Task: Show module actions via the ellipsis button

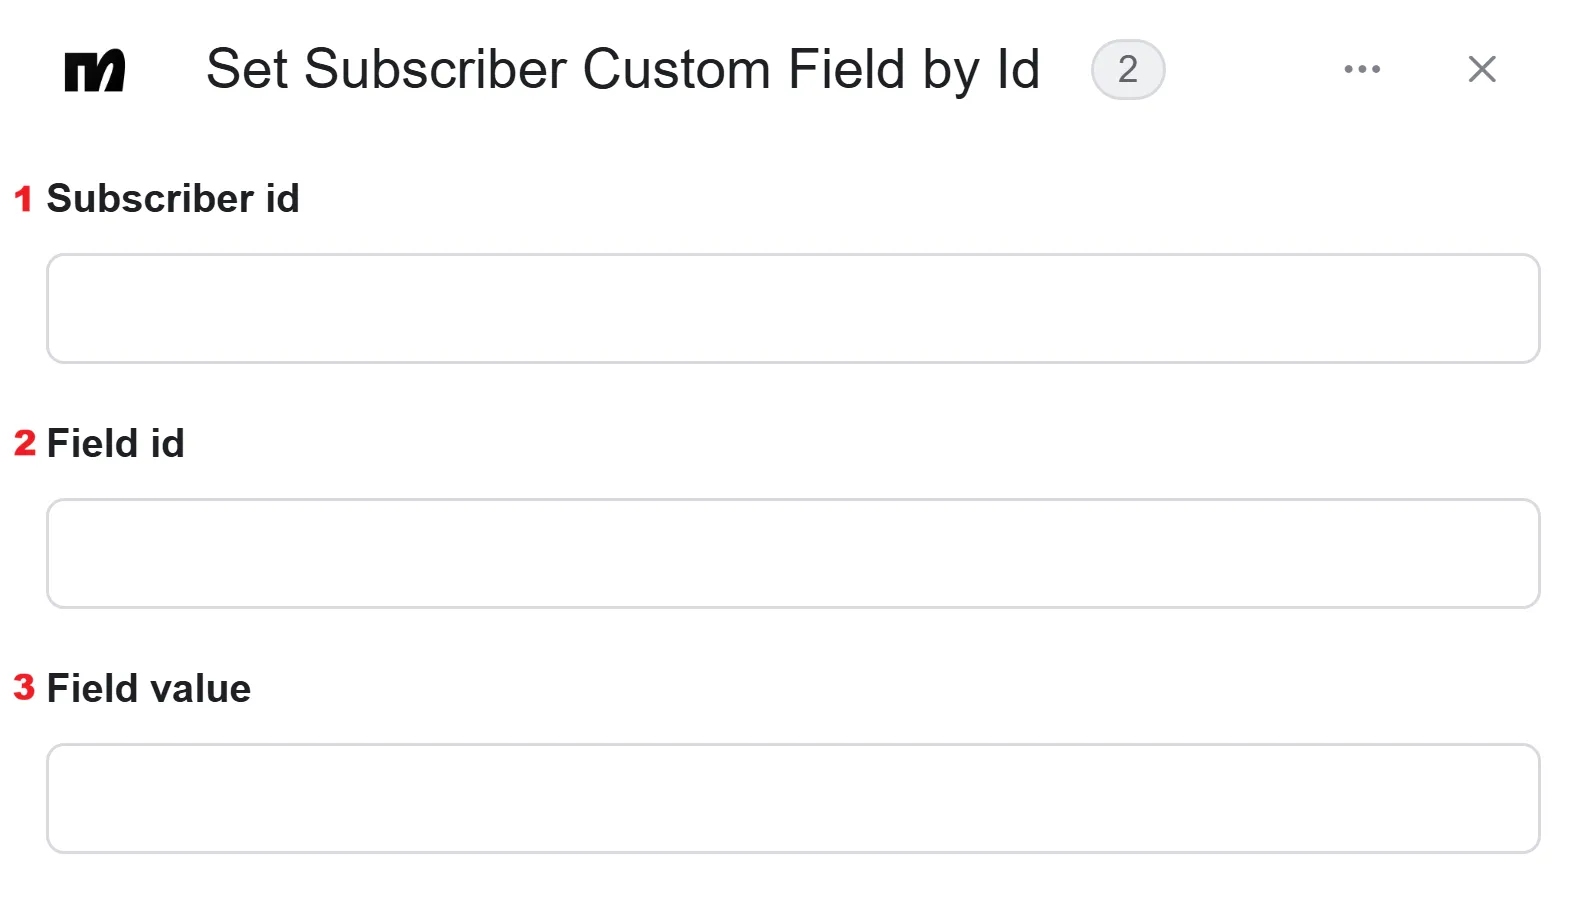Action: [x=1362, y=69]
